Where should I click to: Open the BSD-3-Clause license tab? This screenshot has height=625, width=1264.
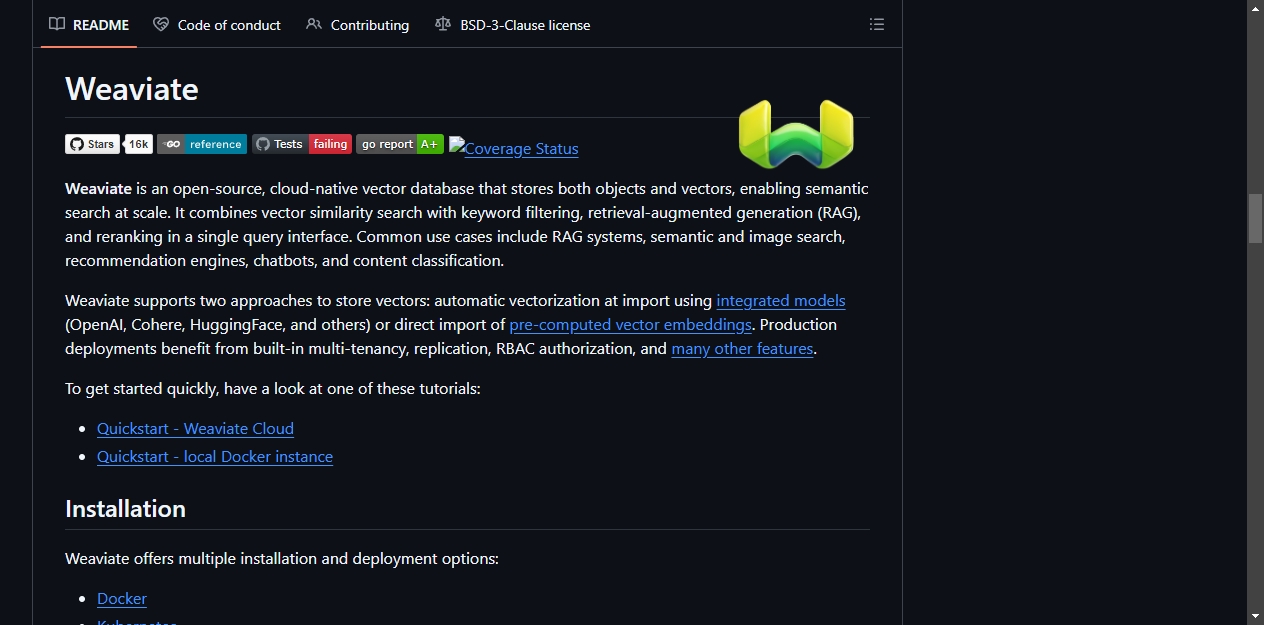click(513, 25)
